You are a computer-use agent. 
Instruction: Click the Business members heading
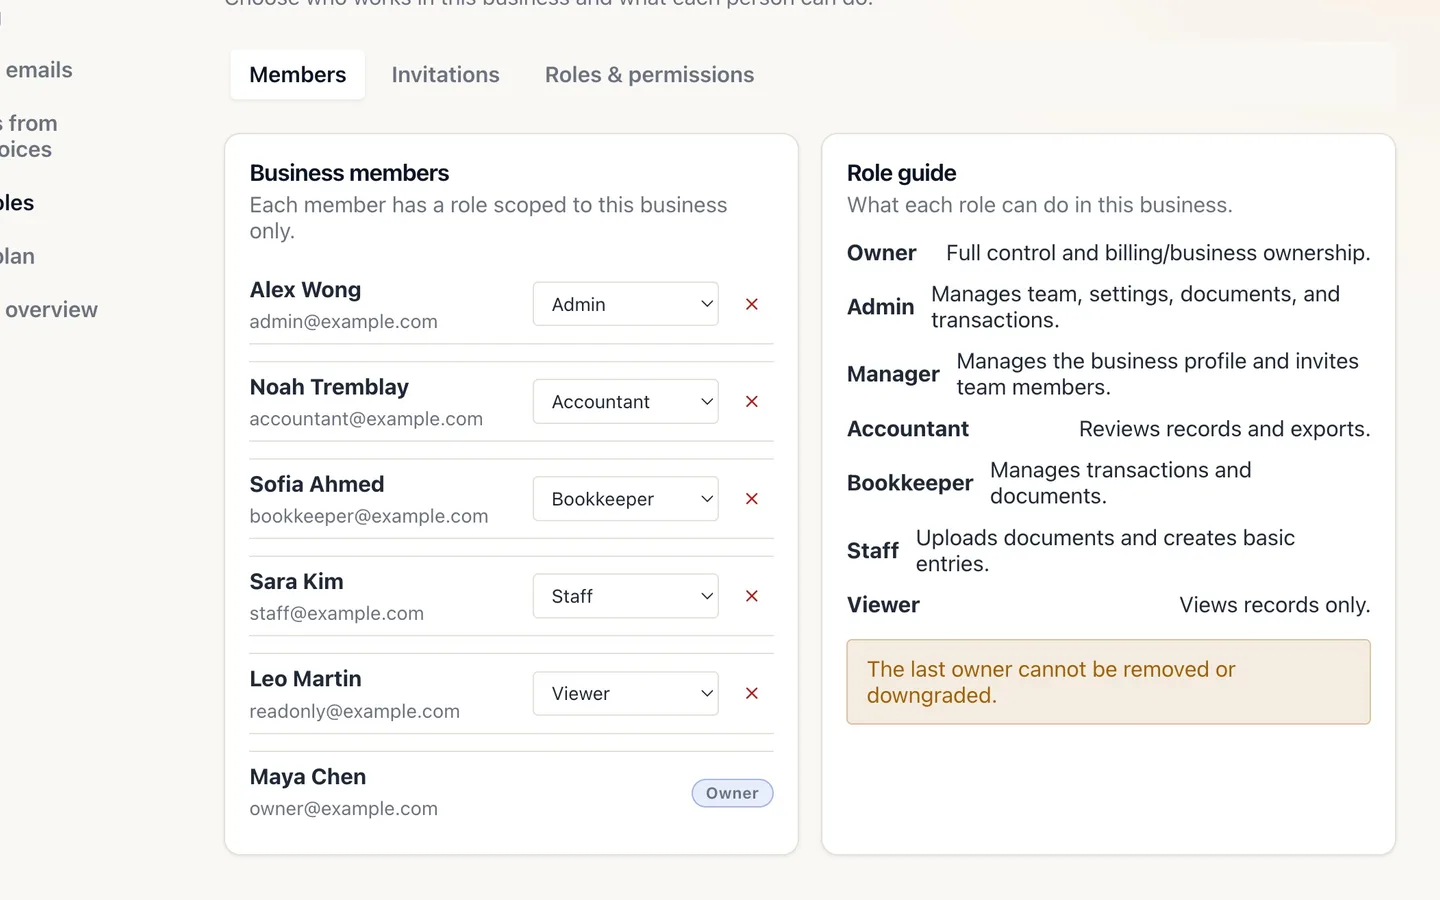pyautogui.click(x=349, y=173)
